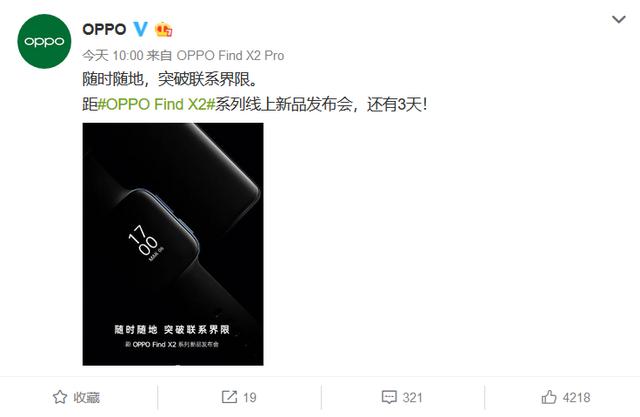Click the blue V verified badge
This screenshot has height=417, width=640.
(140, 29)
